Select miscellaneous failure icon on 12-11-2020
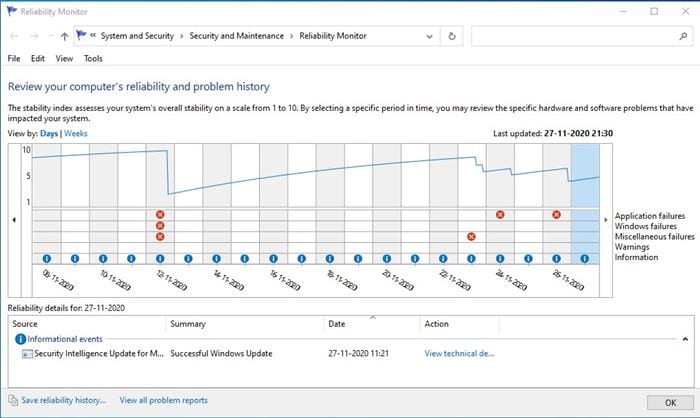 coord(160,236)
